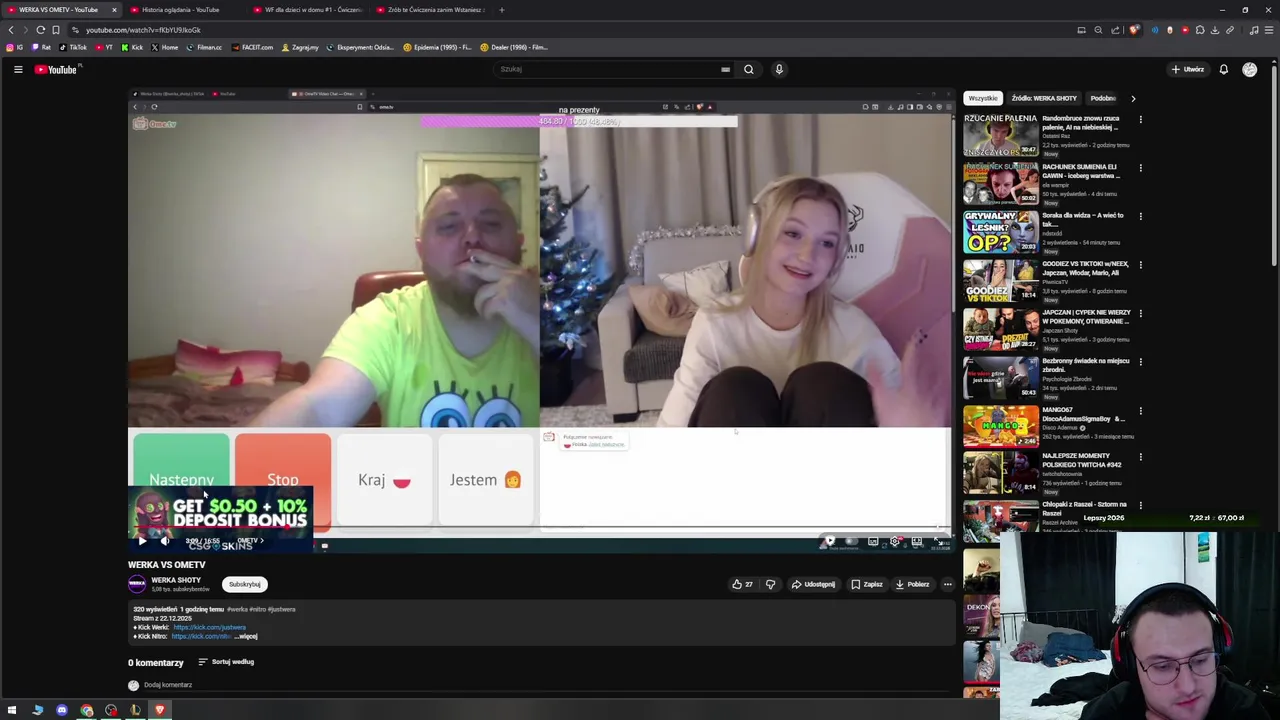
Task: Reload the page with the refresh icon
Action: click(40, 30)
